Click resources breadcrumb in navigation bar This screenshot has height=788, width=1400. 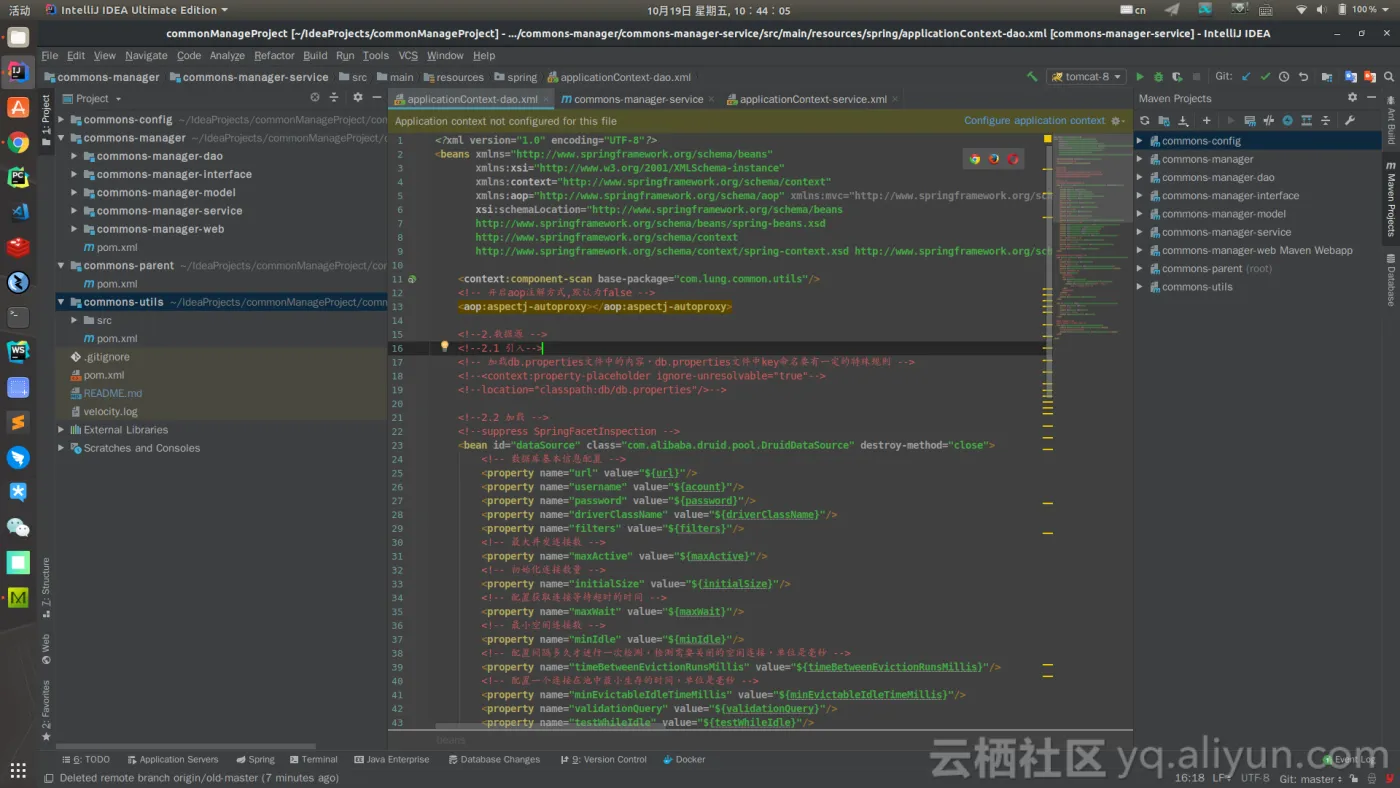coord(454,77)
